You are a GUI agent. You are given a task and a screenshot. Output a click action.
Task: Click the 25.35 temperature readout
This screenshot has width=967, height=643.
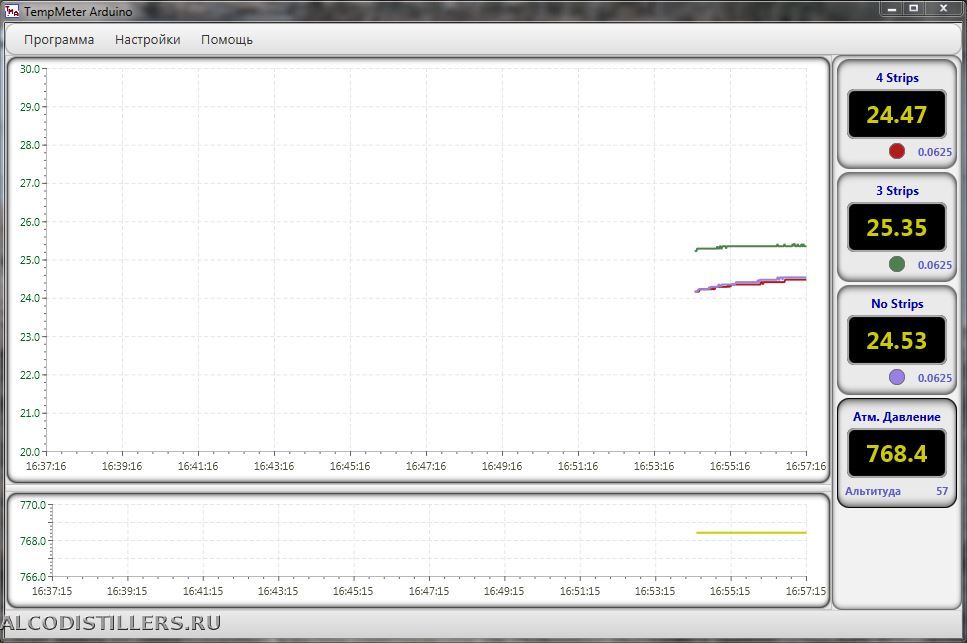click(897, 227)
